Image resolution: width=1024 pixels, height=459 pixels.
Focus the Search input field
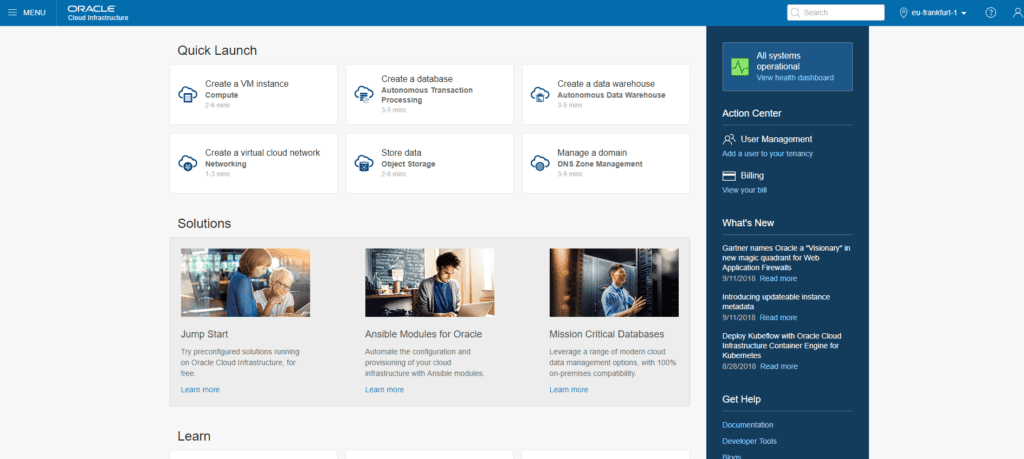pos(835,12)
